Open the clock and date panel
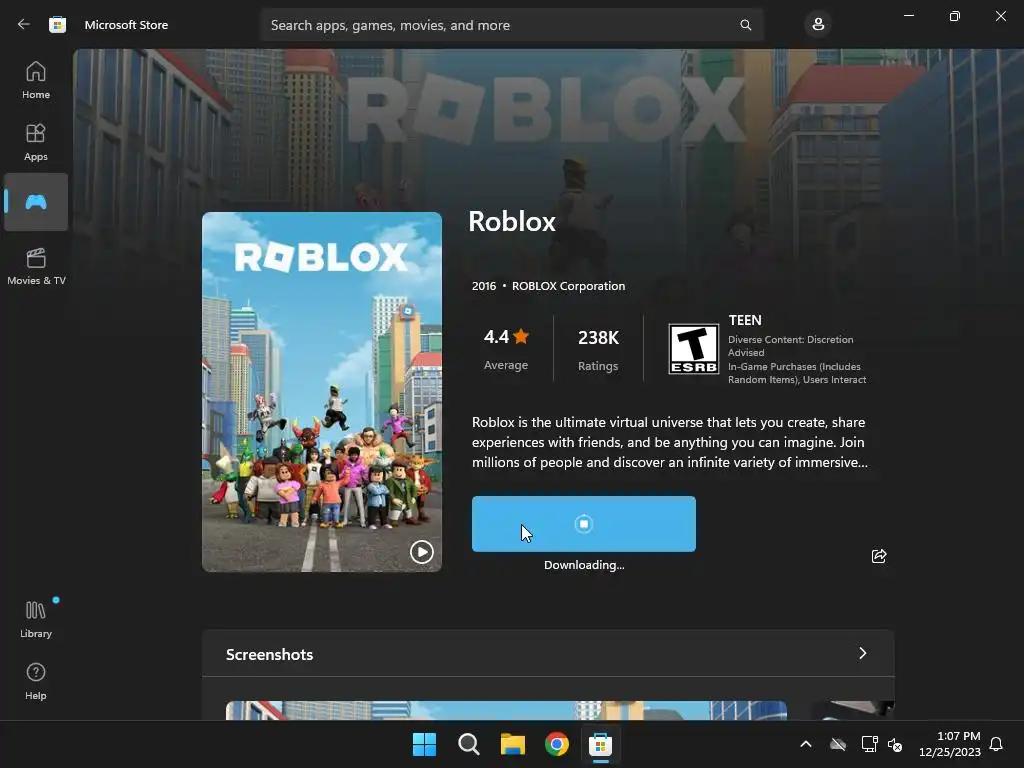This screenshot has width=1024, height=768. [x=950, y=744]
